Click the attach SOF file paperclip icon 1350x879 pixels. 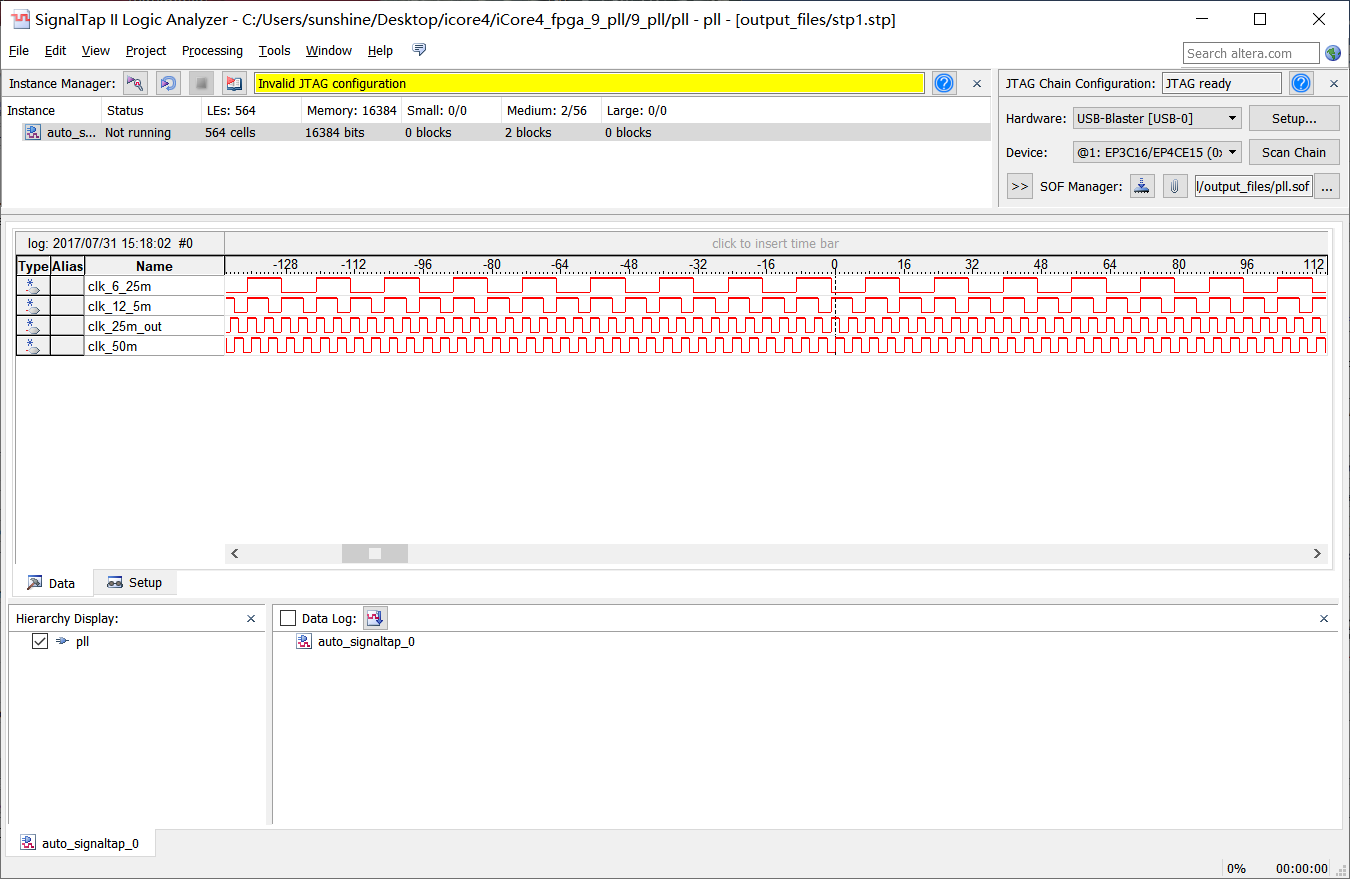click(x=1175, y=186)
